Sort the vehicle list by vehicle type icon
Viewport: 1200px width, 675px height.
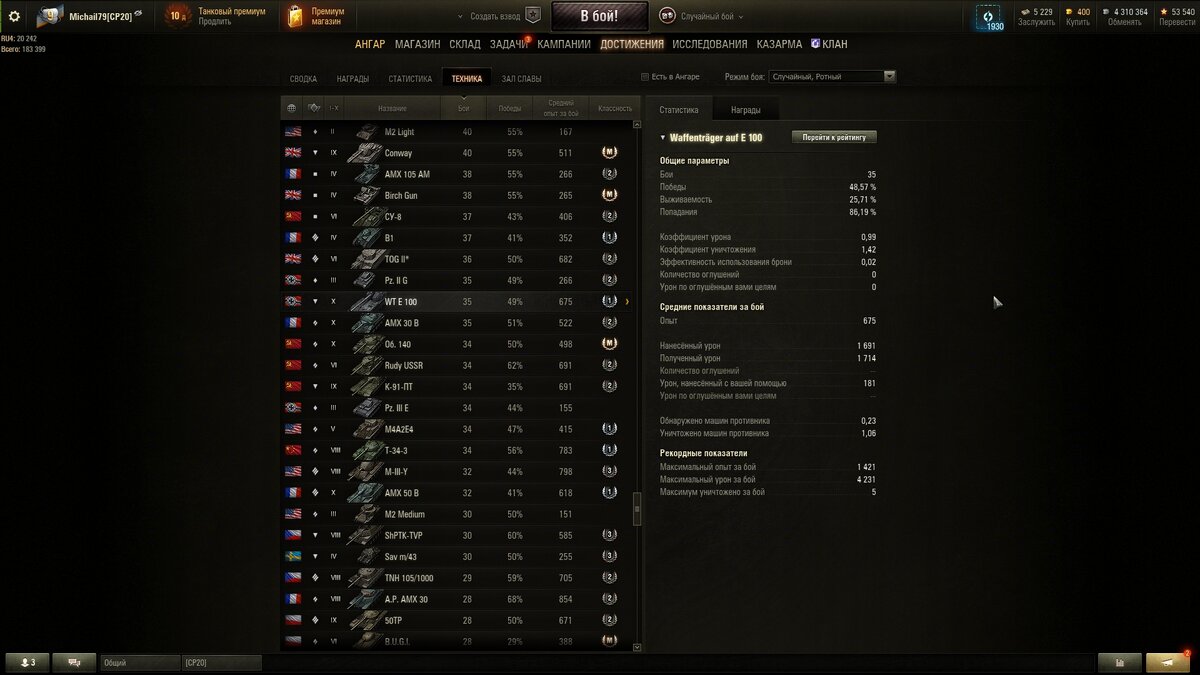[x=314, y=108]
